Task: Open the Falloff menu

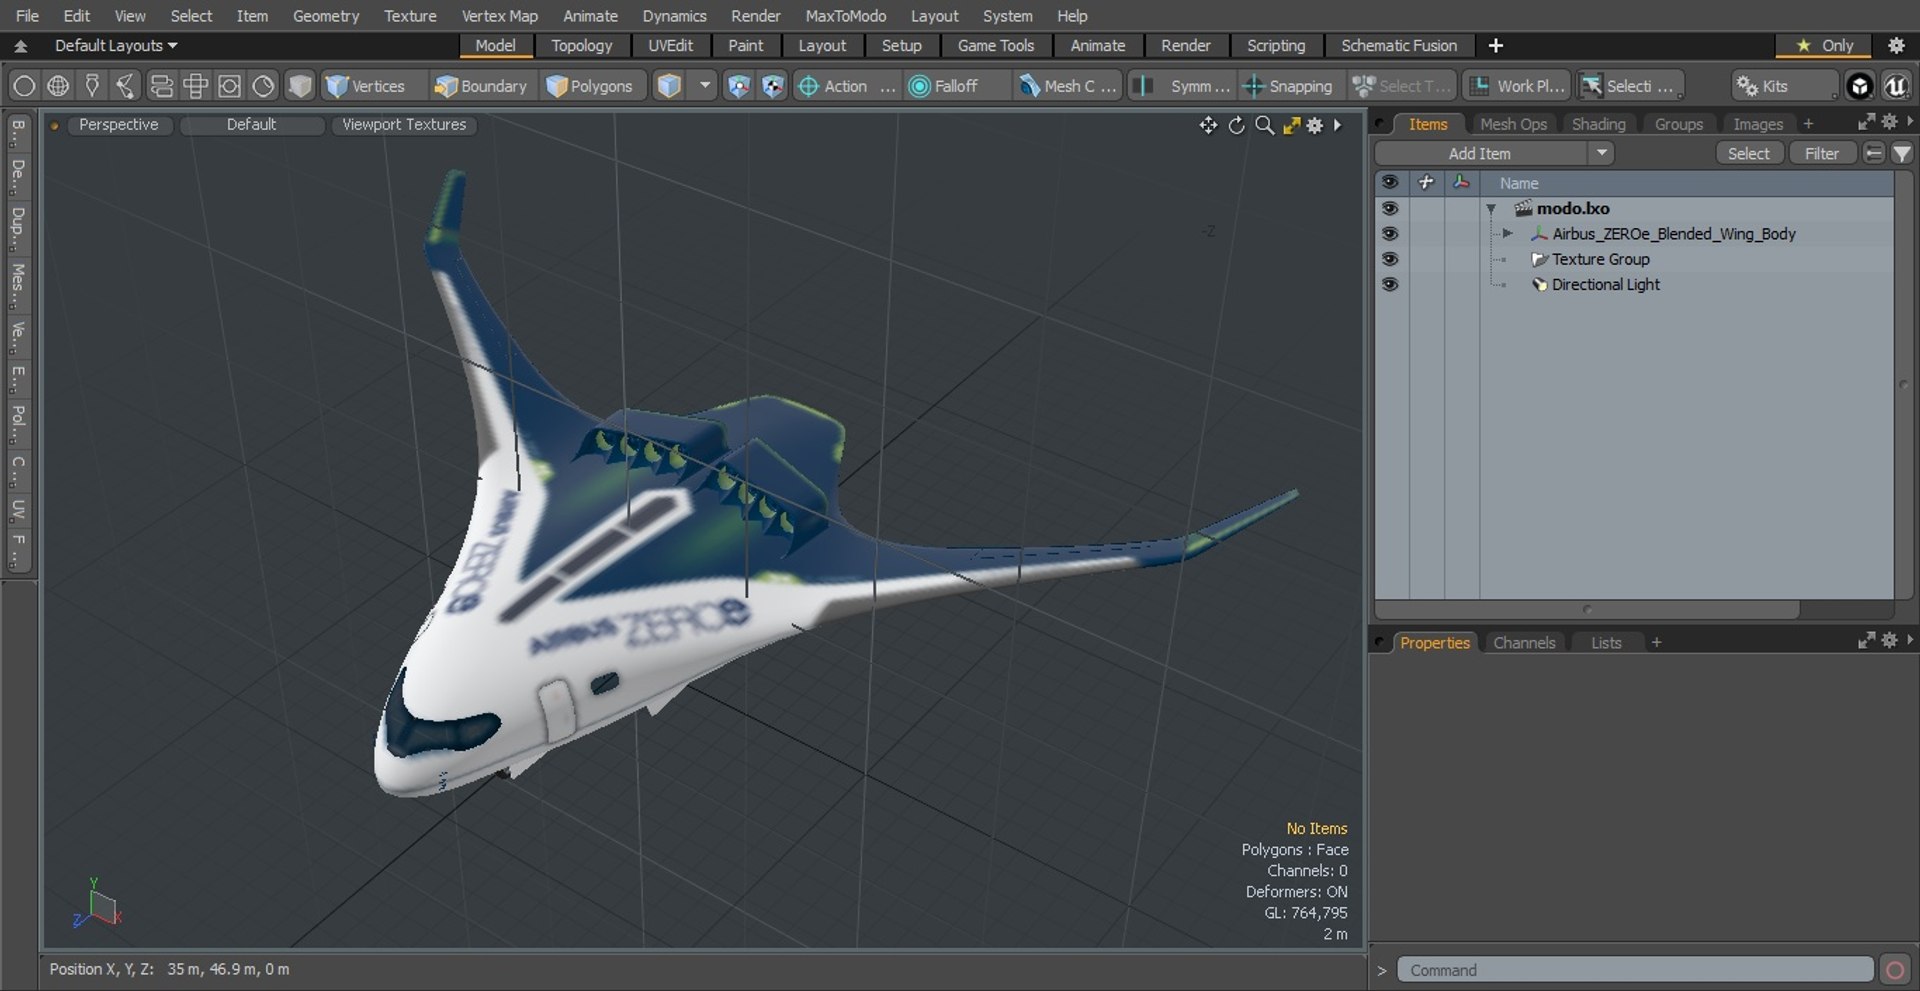Action: [x=955, y=86]
